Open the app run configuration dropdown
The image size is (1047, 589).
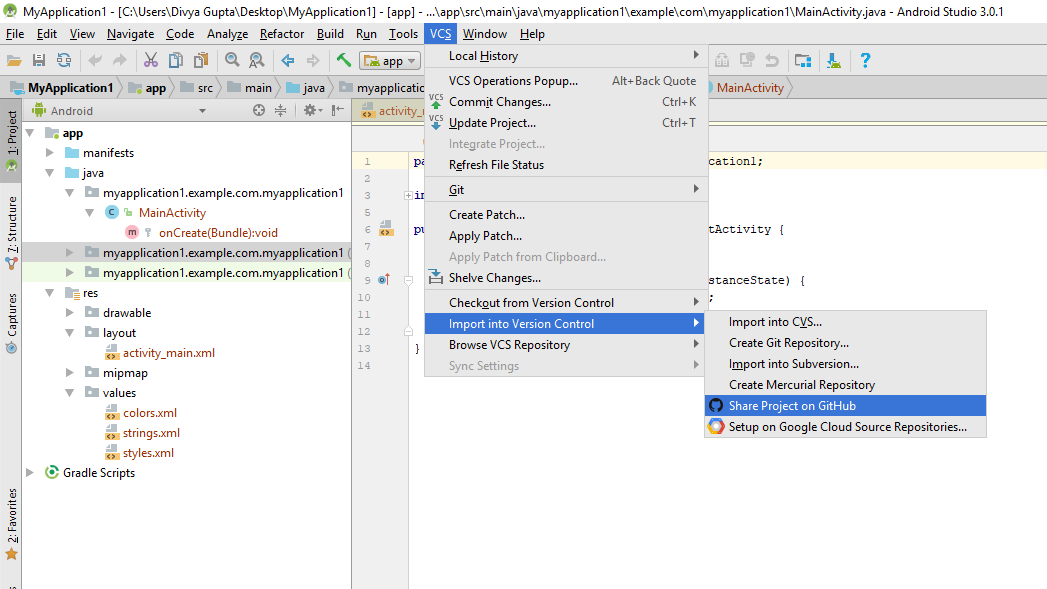391,61
